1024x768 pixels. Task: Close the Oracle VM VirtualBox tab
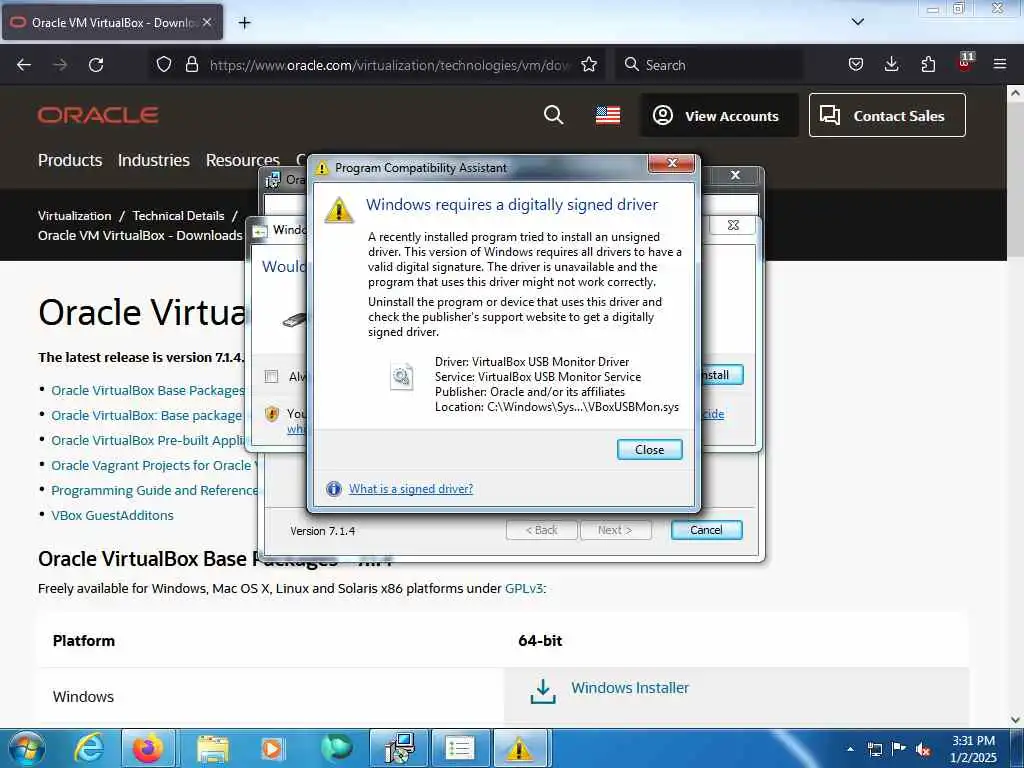pos(207,22)
